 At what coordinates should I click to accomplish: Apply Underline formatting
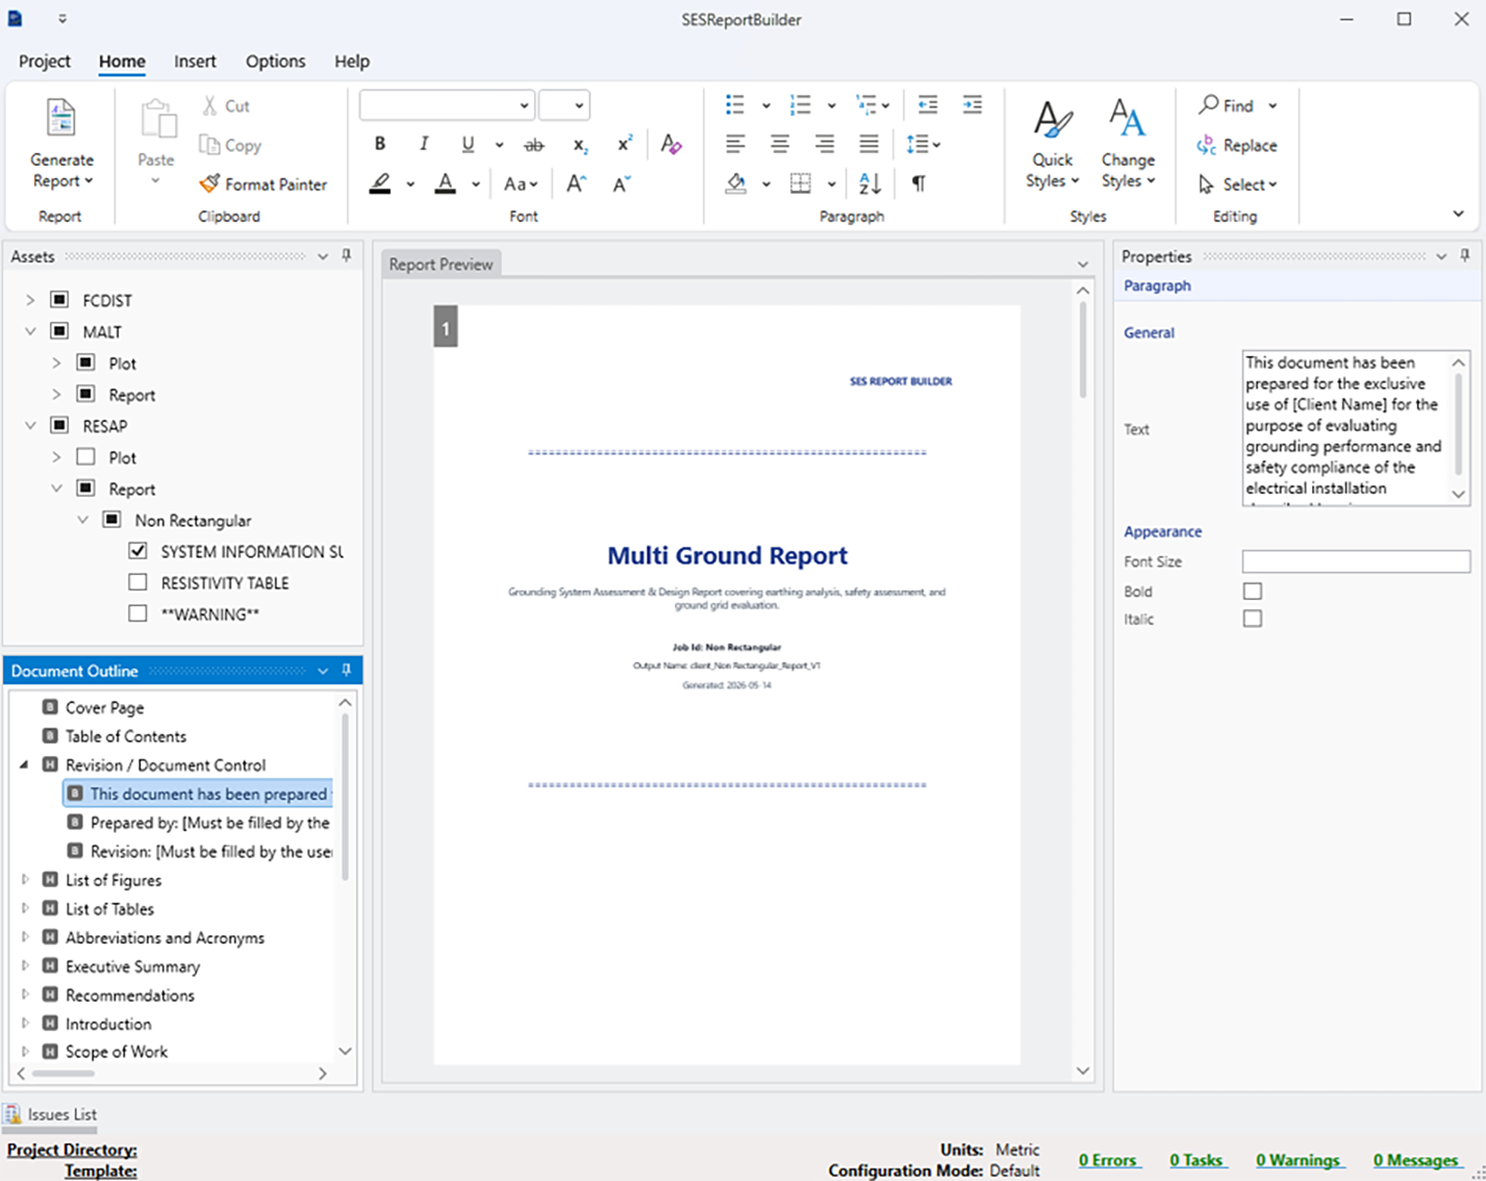tap(468, 144)
